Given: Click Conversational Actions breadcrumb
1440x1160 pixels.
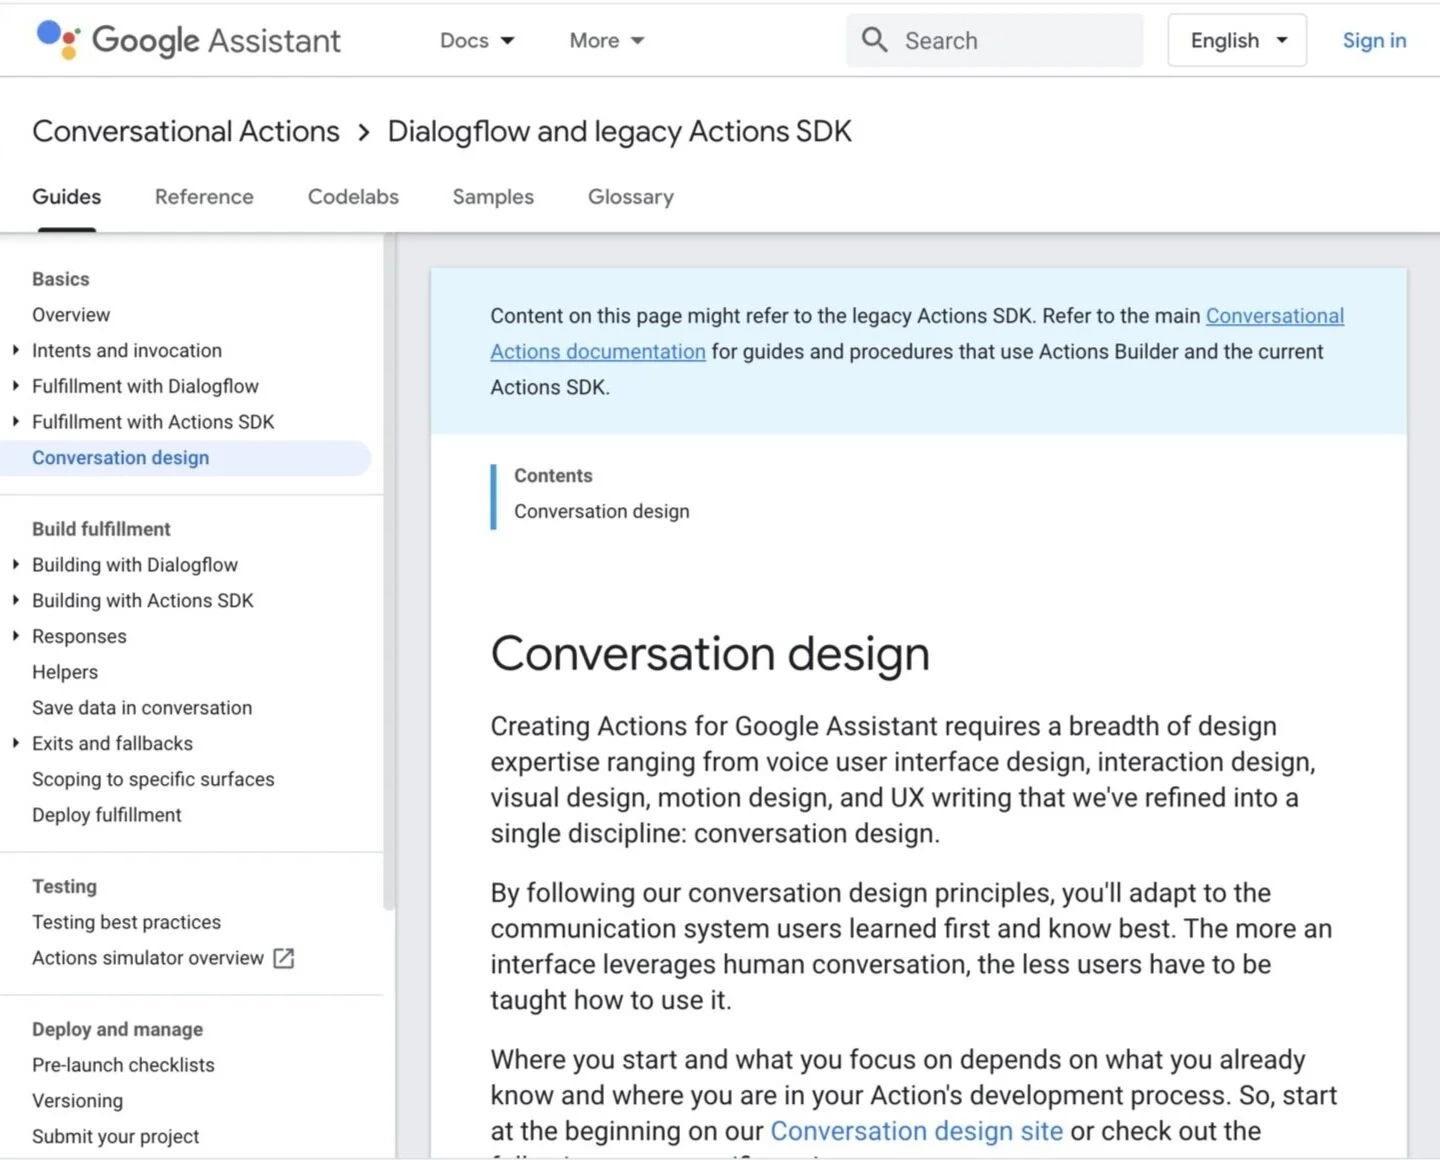Looking at the screenshot, I should click(x=186, y=132).
